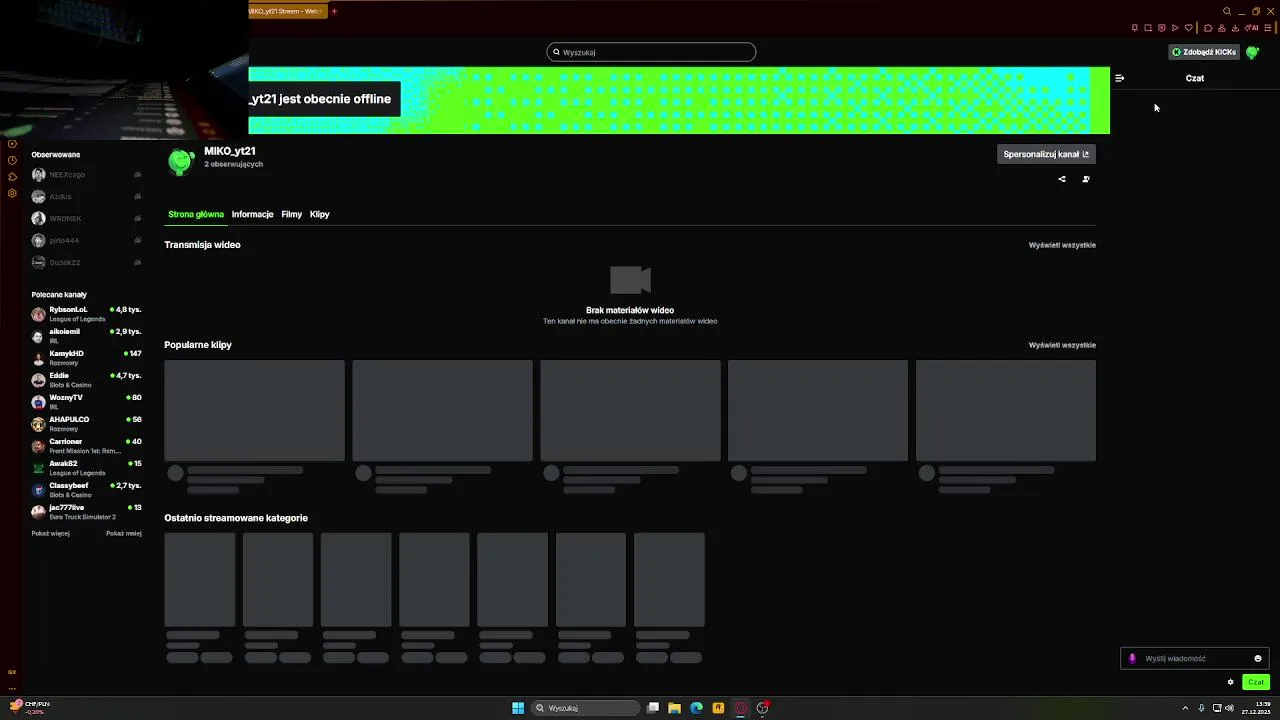Launch Microsoft Edge from the taskbar
1280x720 pixels.
tap(697, 708)
